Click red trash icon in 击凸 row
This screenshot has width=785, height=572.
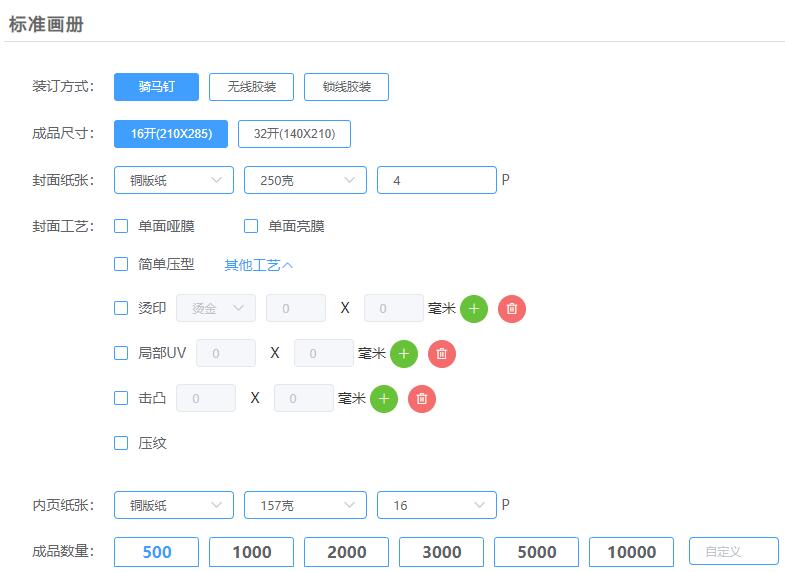(x=422, y=398)
